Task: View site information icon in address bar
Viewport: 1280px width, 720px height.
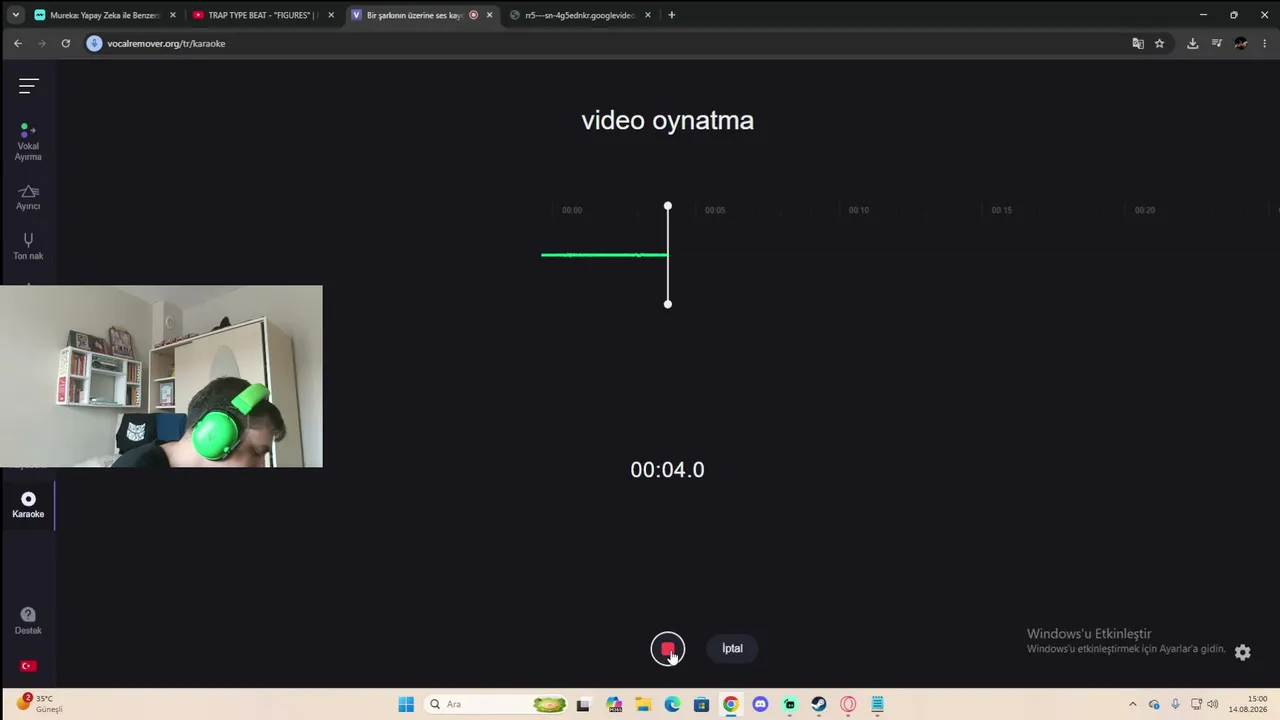Action: coord(95,43)
